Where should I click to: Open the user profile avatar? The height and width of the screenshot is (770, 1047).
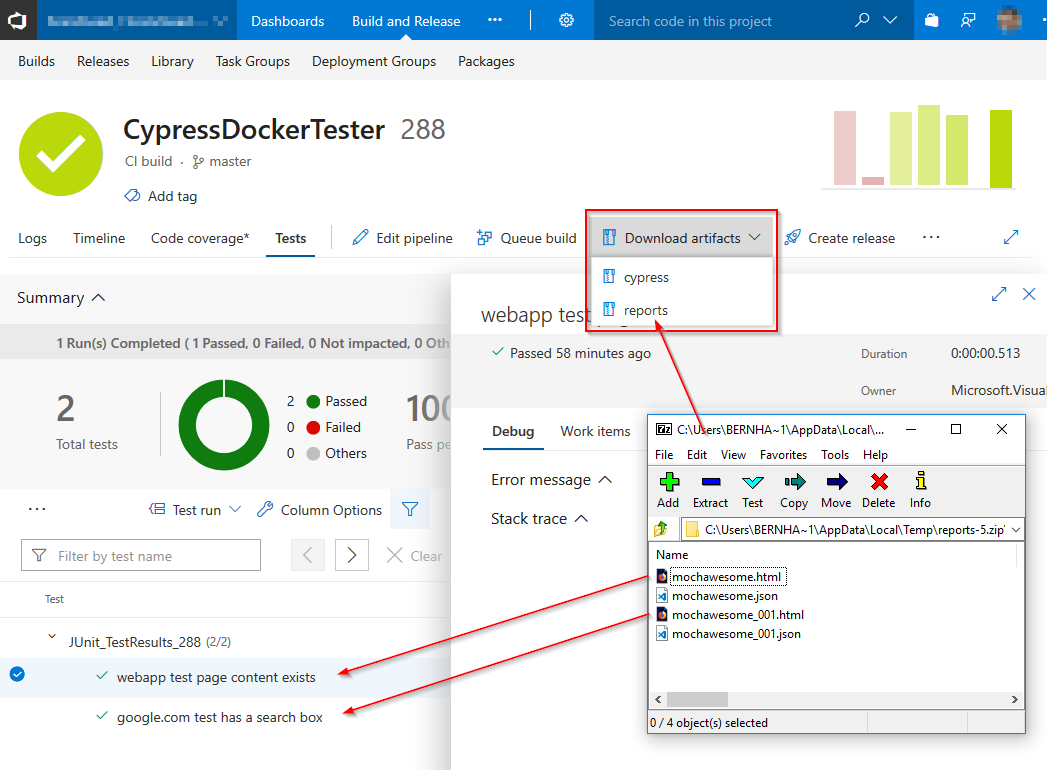1009,20
